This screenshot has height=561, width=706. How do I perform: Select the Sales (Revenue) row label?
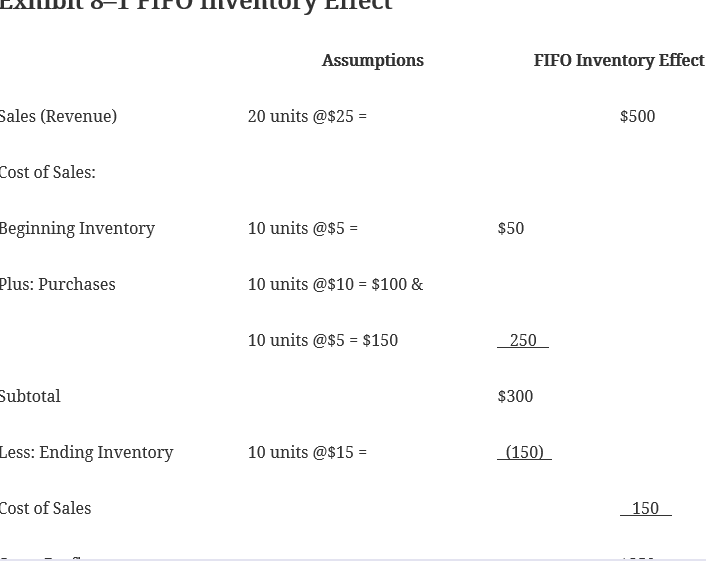click(x=59, y=116)
